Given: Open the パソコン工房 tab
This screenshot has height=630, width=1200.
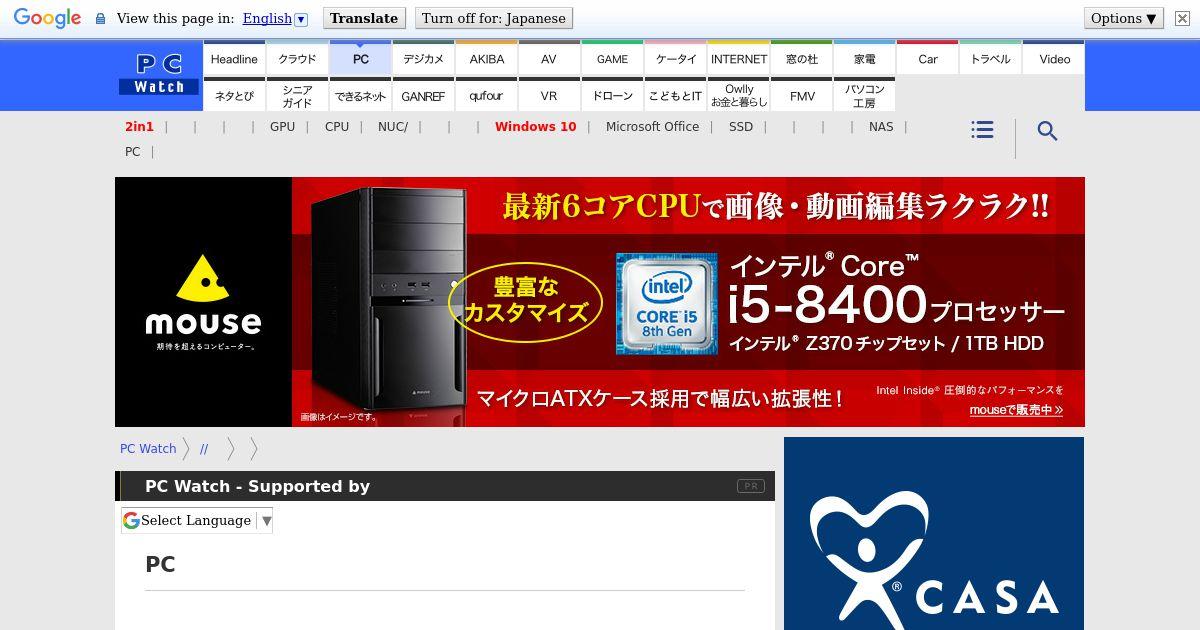Looking at the screenshot, I should point(865,95).
